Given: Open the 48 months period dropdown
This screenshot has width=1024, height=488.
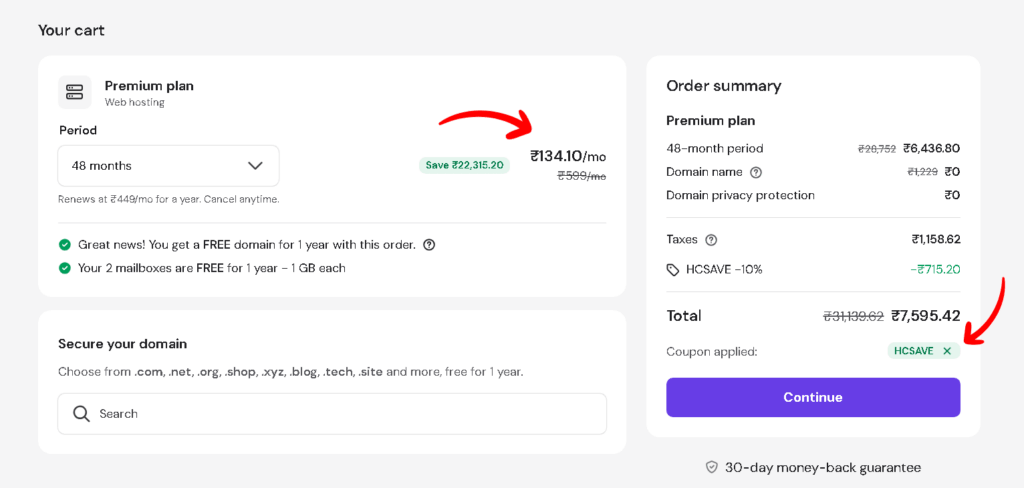Looking at the screenshot, I should coord(168,166).
